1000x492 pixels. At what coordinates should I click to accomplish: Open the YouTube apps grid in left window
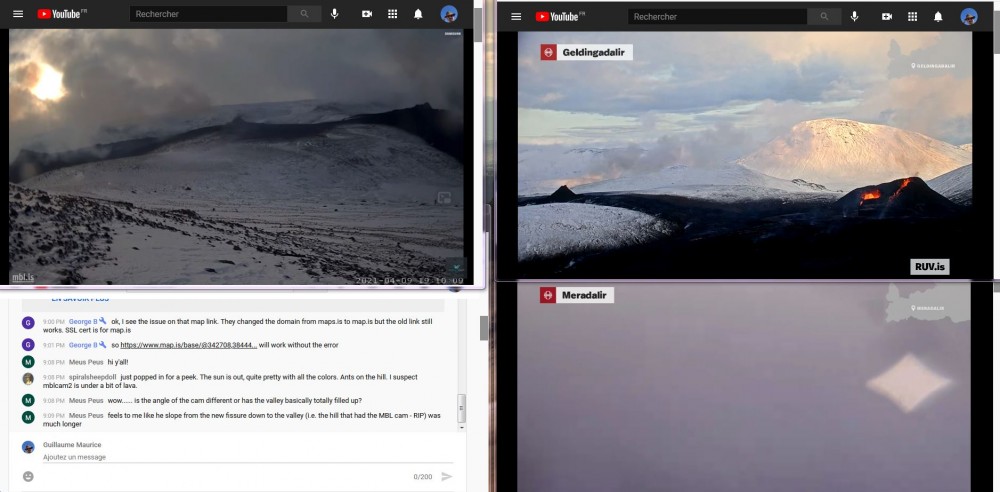[392, 14]
